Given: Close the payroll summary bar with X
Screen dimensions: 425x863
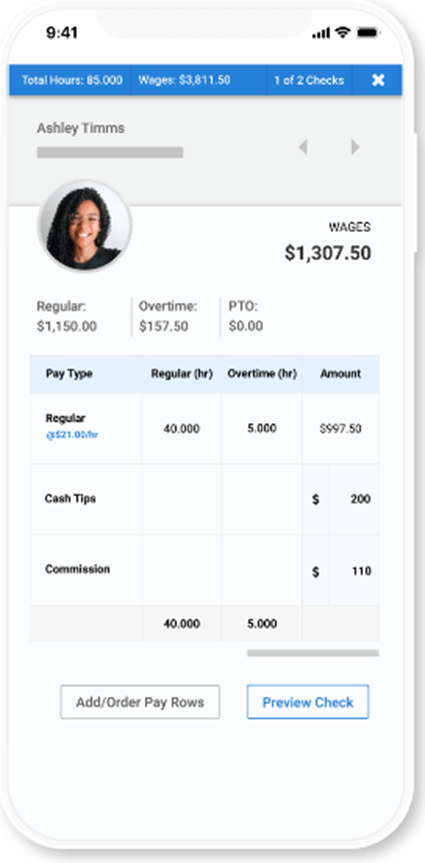Looking at the screenshot, I should (378, 80).
